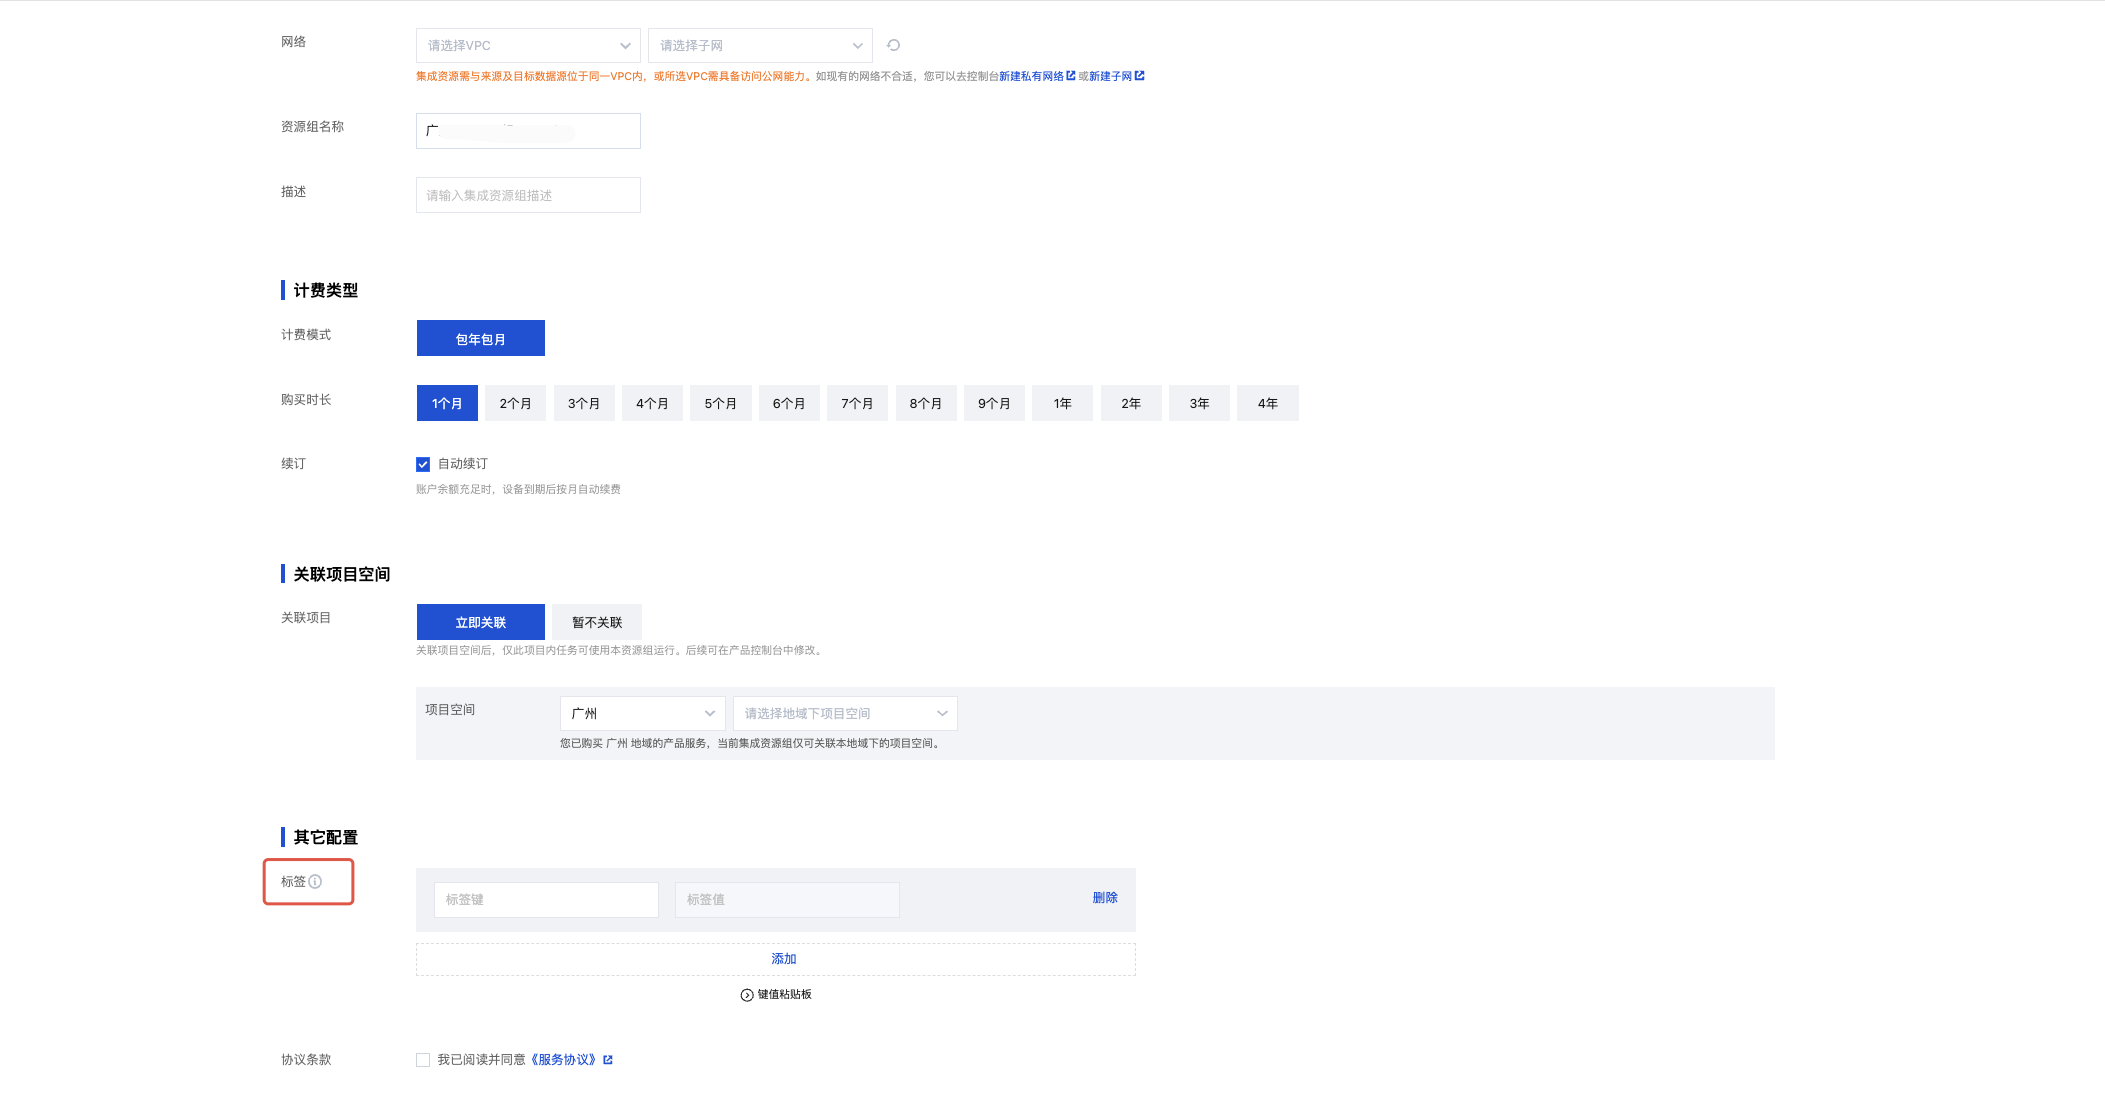Click the network refresh icon

[893, 45]
